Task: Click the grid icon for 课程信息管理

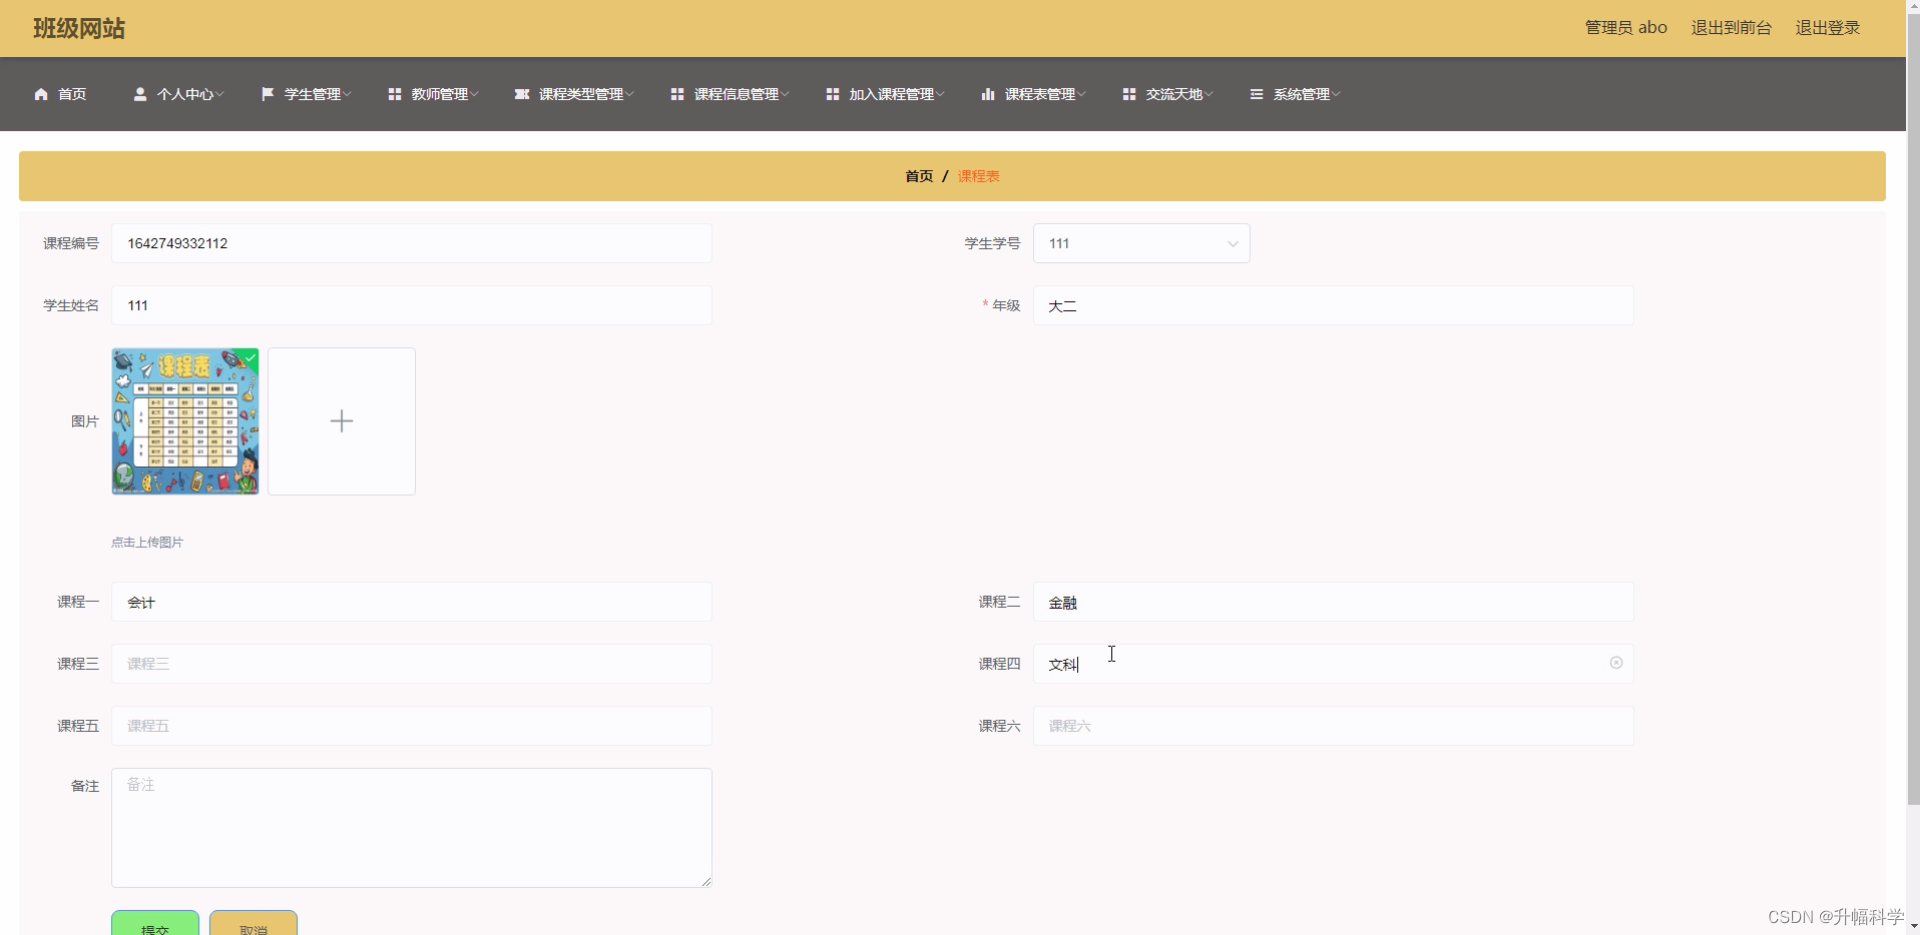Action: point(677,94)
